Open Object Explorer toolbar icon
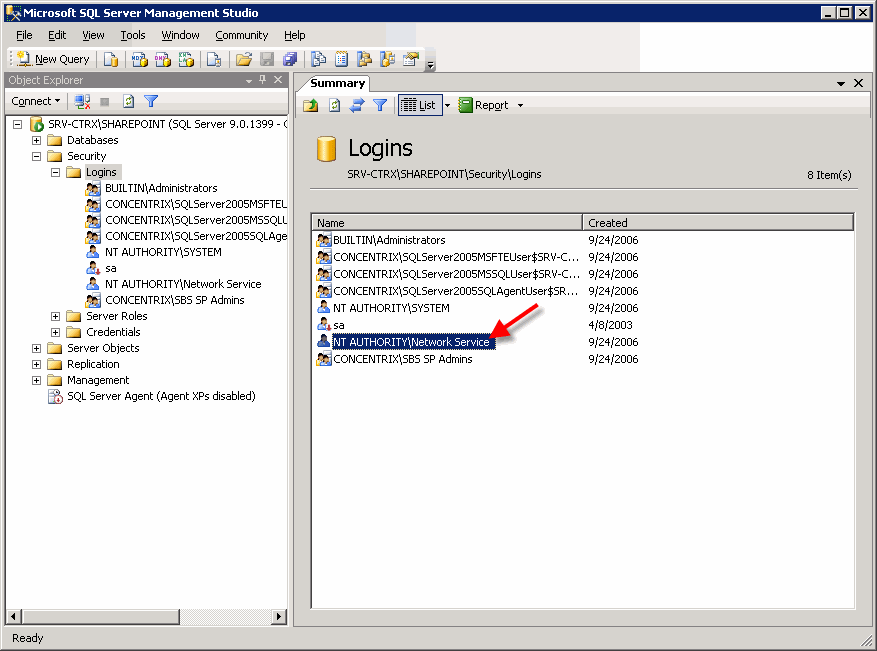The image size is (877, 651). point(364,59)
